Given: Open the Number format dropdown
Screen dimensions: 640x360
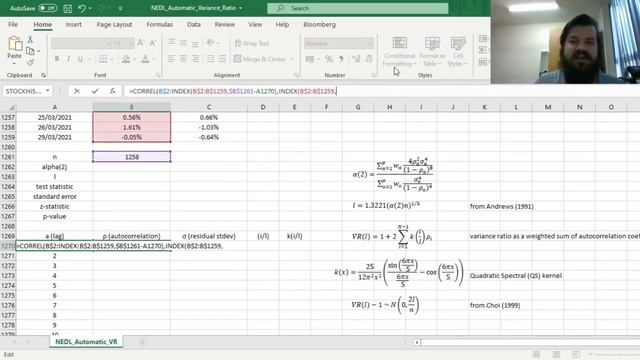Looking at the screenshot, I should pyautogui.click(x=370, y=43).
